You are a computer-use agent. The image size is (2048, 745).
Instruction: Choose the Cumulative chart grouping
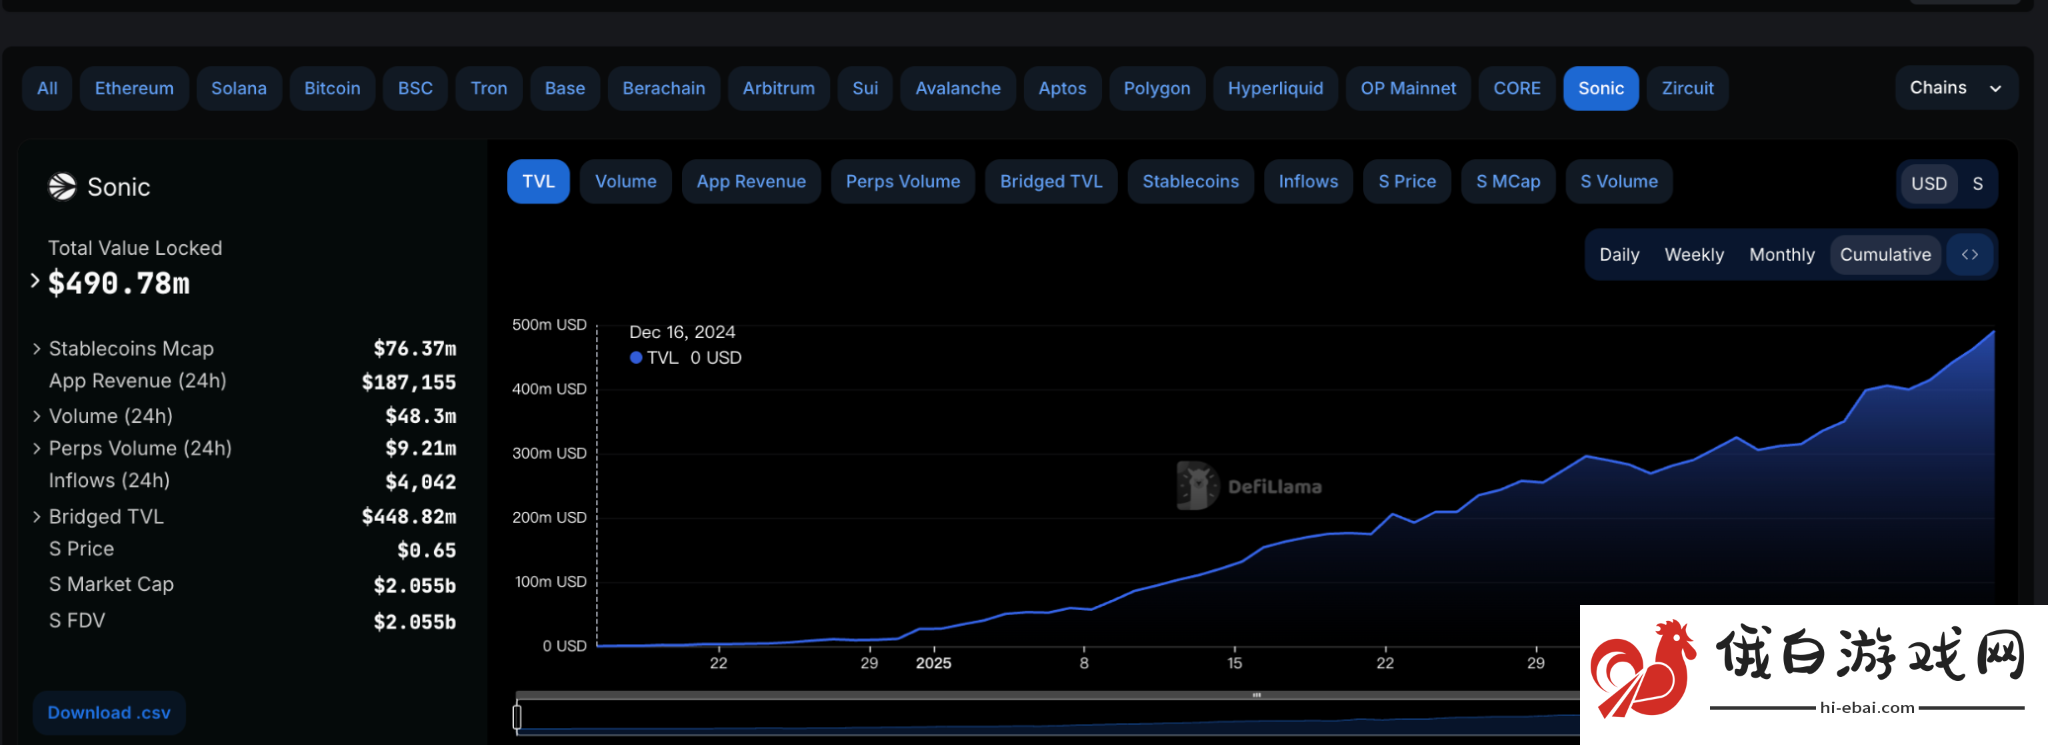(x=1885, y=255)
